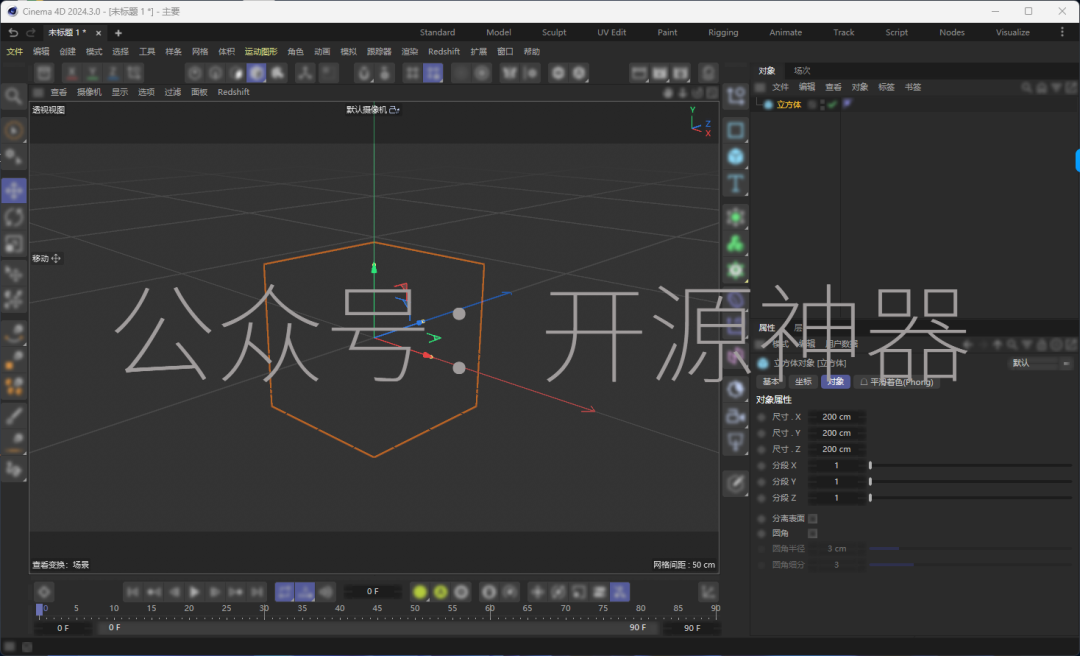The width and height of the screenshot is (1080, 656).
Task: Open the 平滑着色(Phong) tag tab
Action: click(896, 382)
